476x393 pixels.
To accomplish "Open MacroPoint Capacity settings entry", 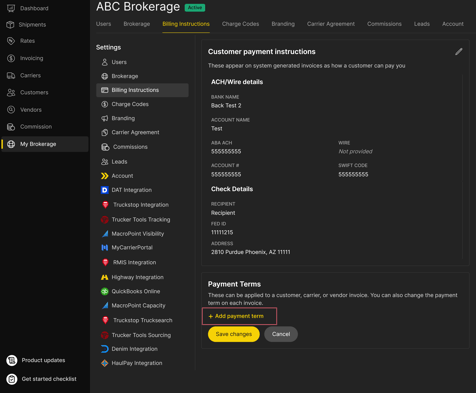I will pos(142,305).
